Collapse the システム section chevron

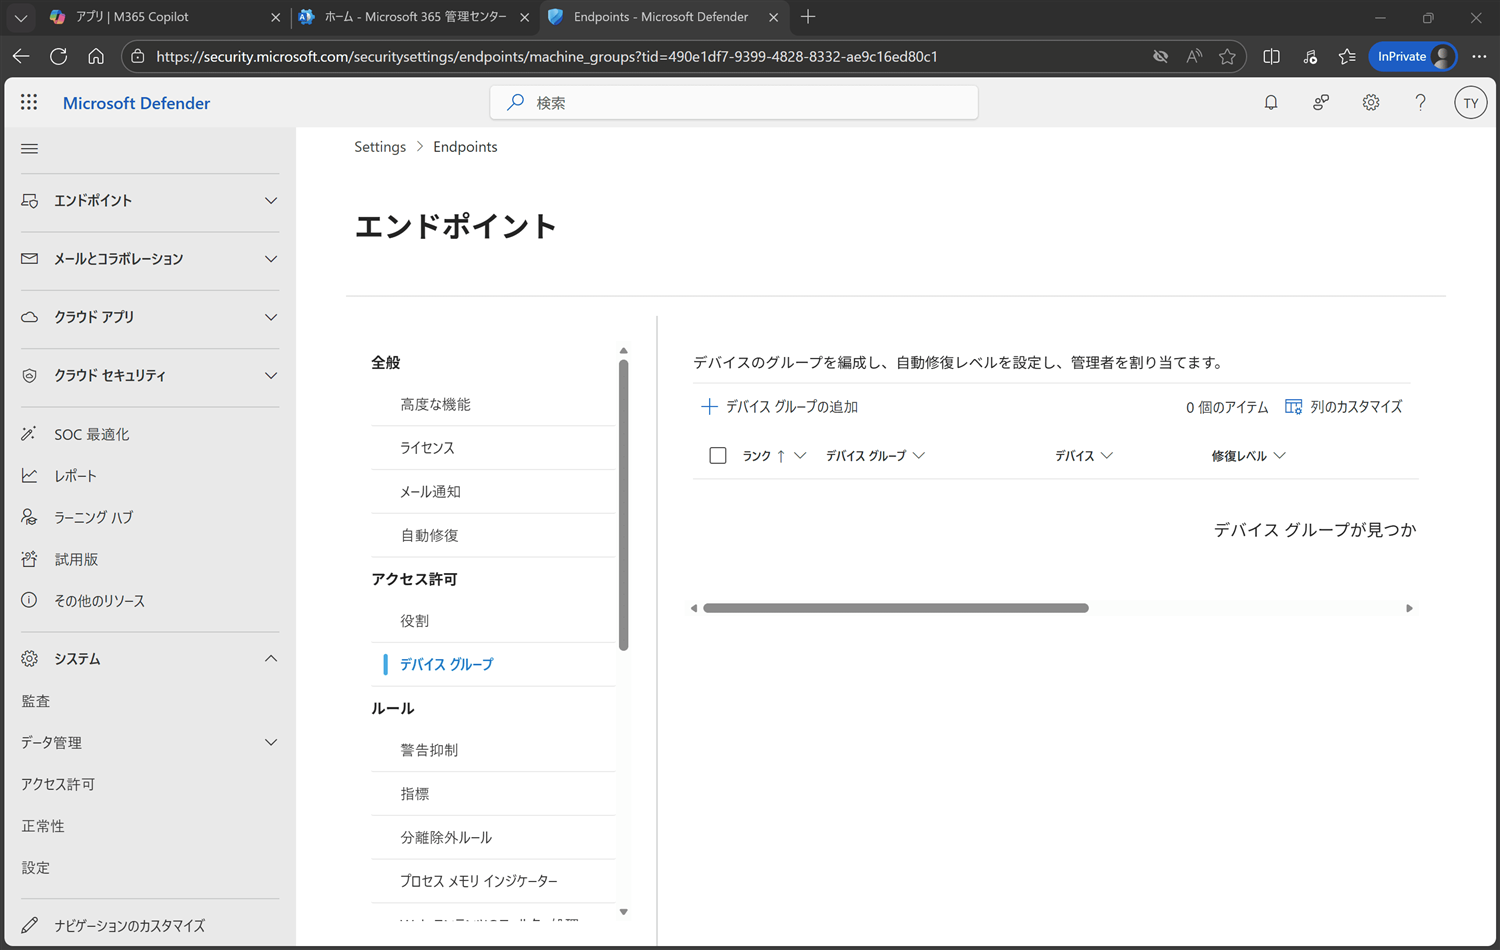pyautogui.click(x=271, y=659)
